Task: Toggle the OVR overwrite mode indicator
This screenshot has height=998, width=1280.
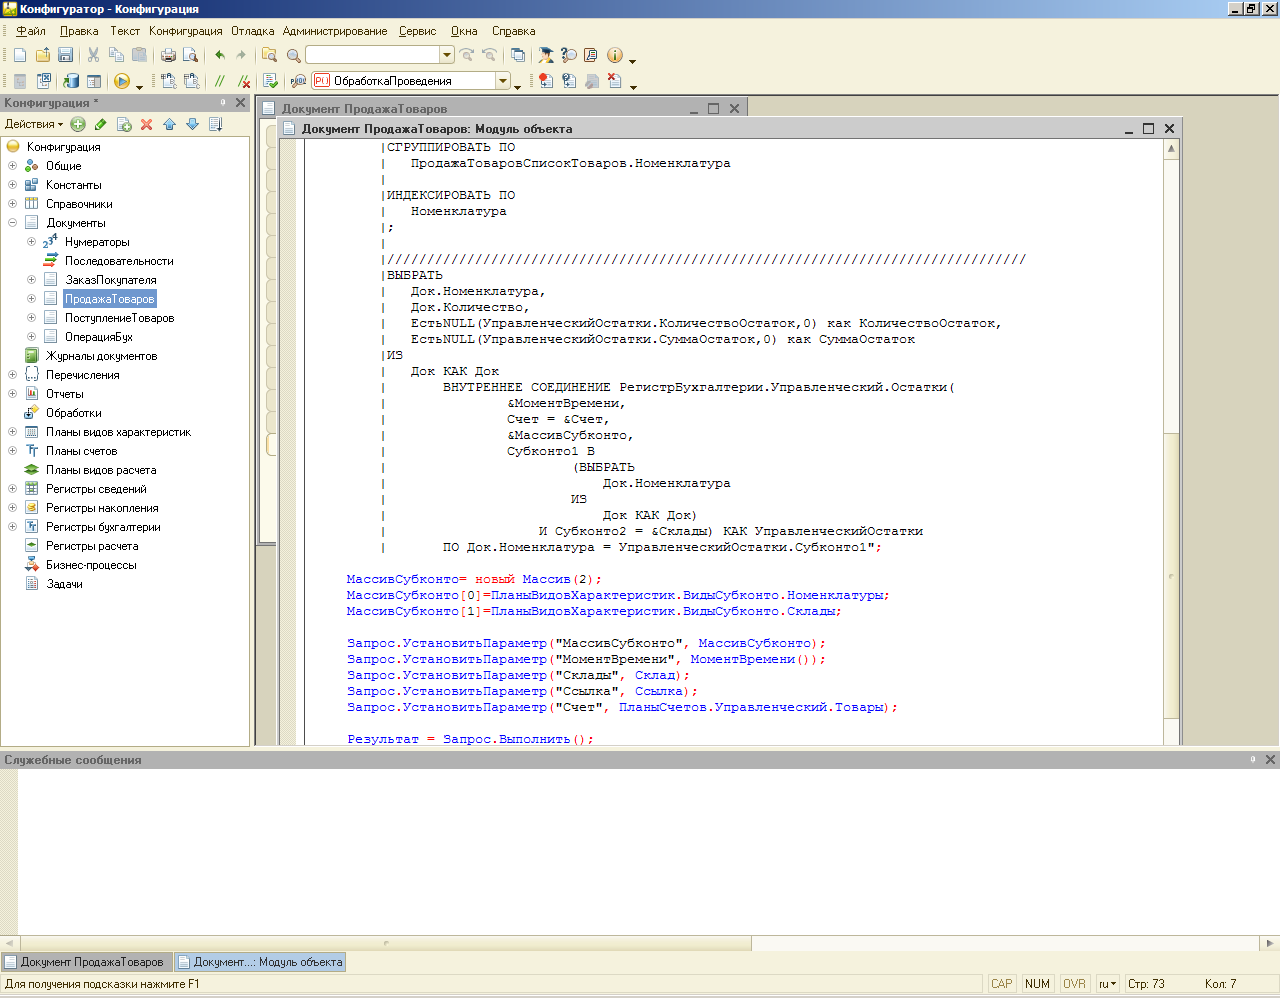Action: (x=1074, y=984)
